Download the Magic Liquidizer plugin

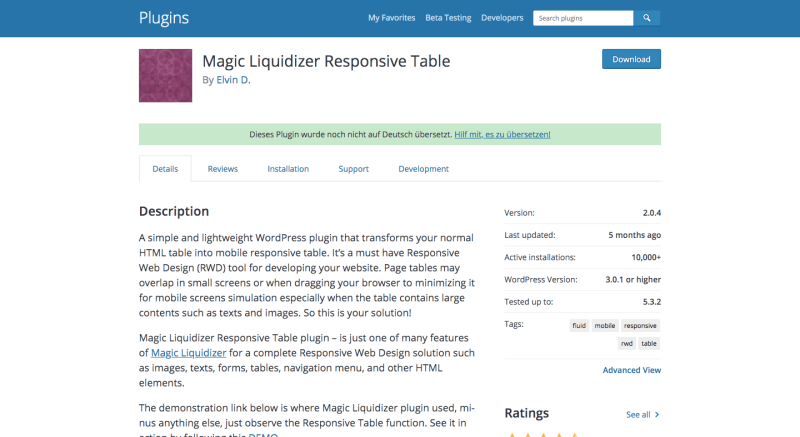click(631, 59)
